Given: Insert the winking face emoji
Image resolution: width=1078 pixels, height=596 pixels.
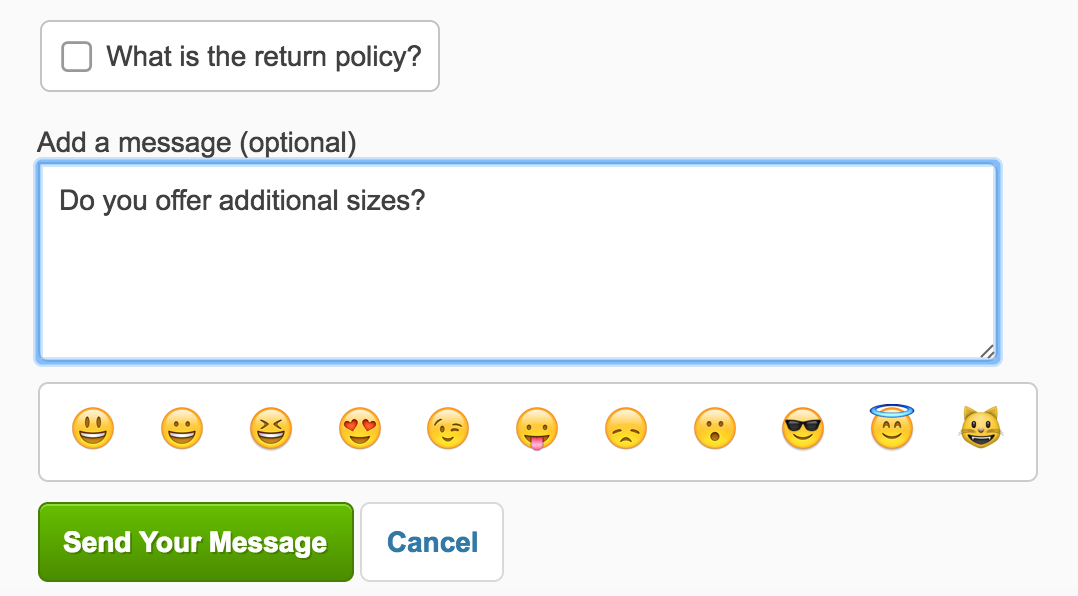Looking at the screenshot, I should [x=448, y=430].
